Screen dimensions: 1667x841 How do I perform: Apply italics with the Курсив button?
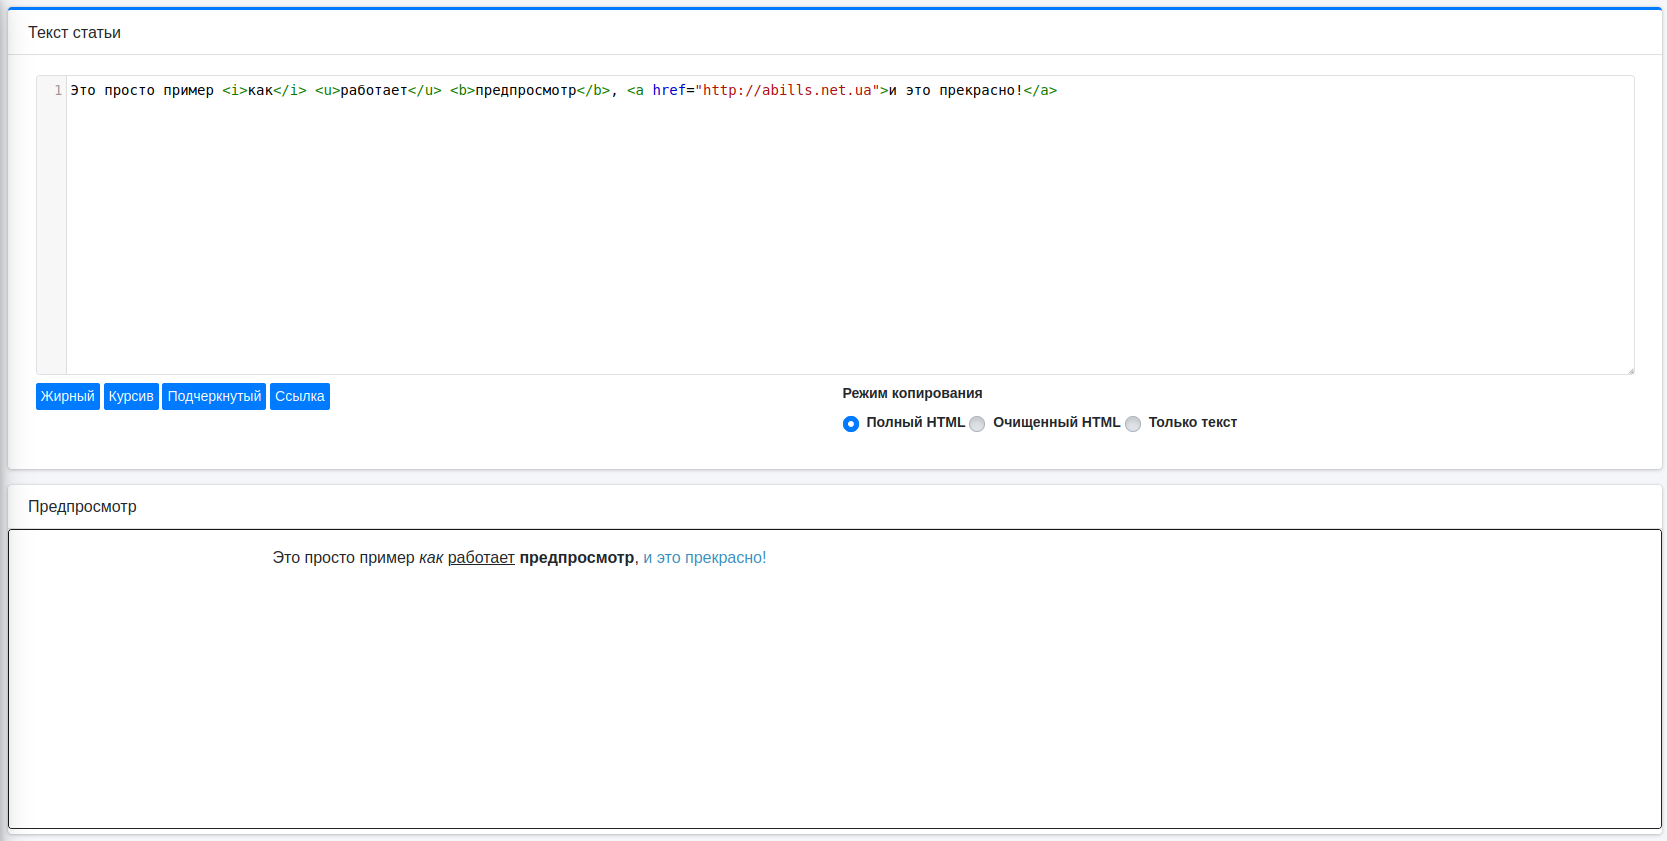(131, 397)
